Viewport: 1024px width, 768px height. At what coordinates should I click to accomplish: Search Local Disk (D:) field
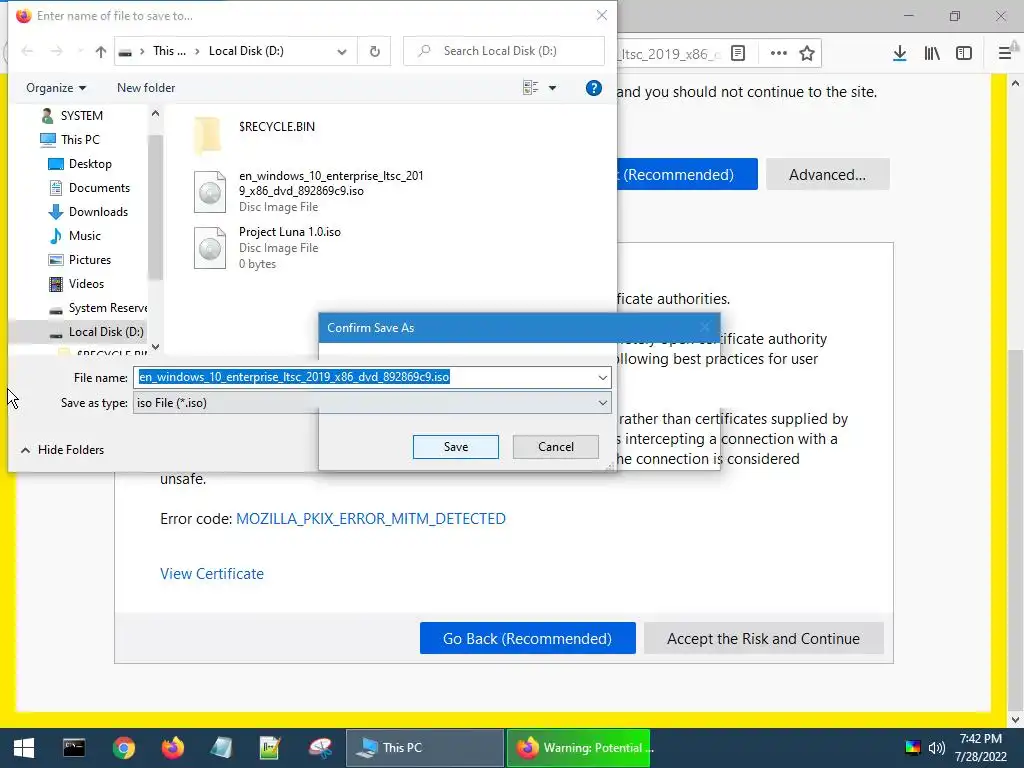[x=504, y=51]
